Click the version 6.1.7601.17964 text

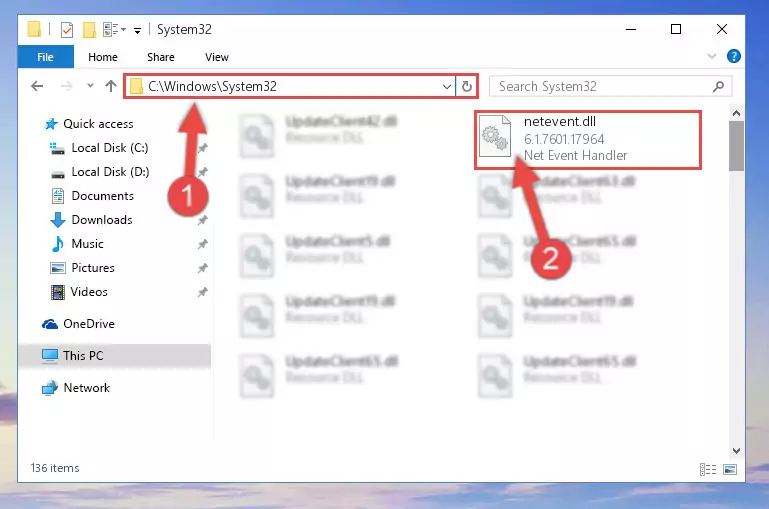coord(564,139)
